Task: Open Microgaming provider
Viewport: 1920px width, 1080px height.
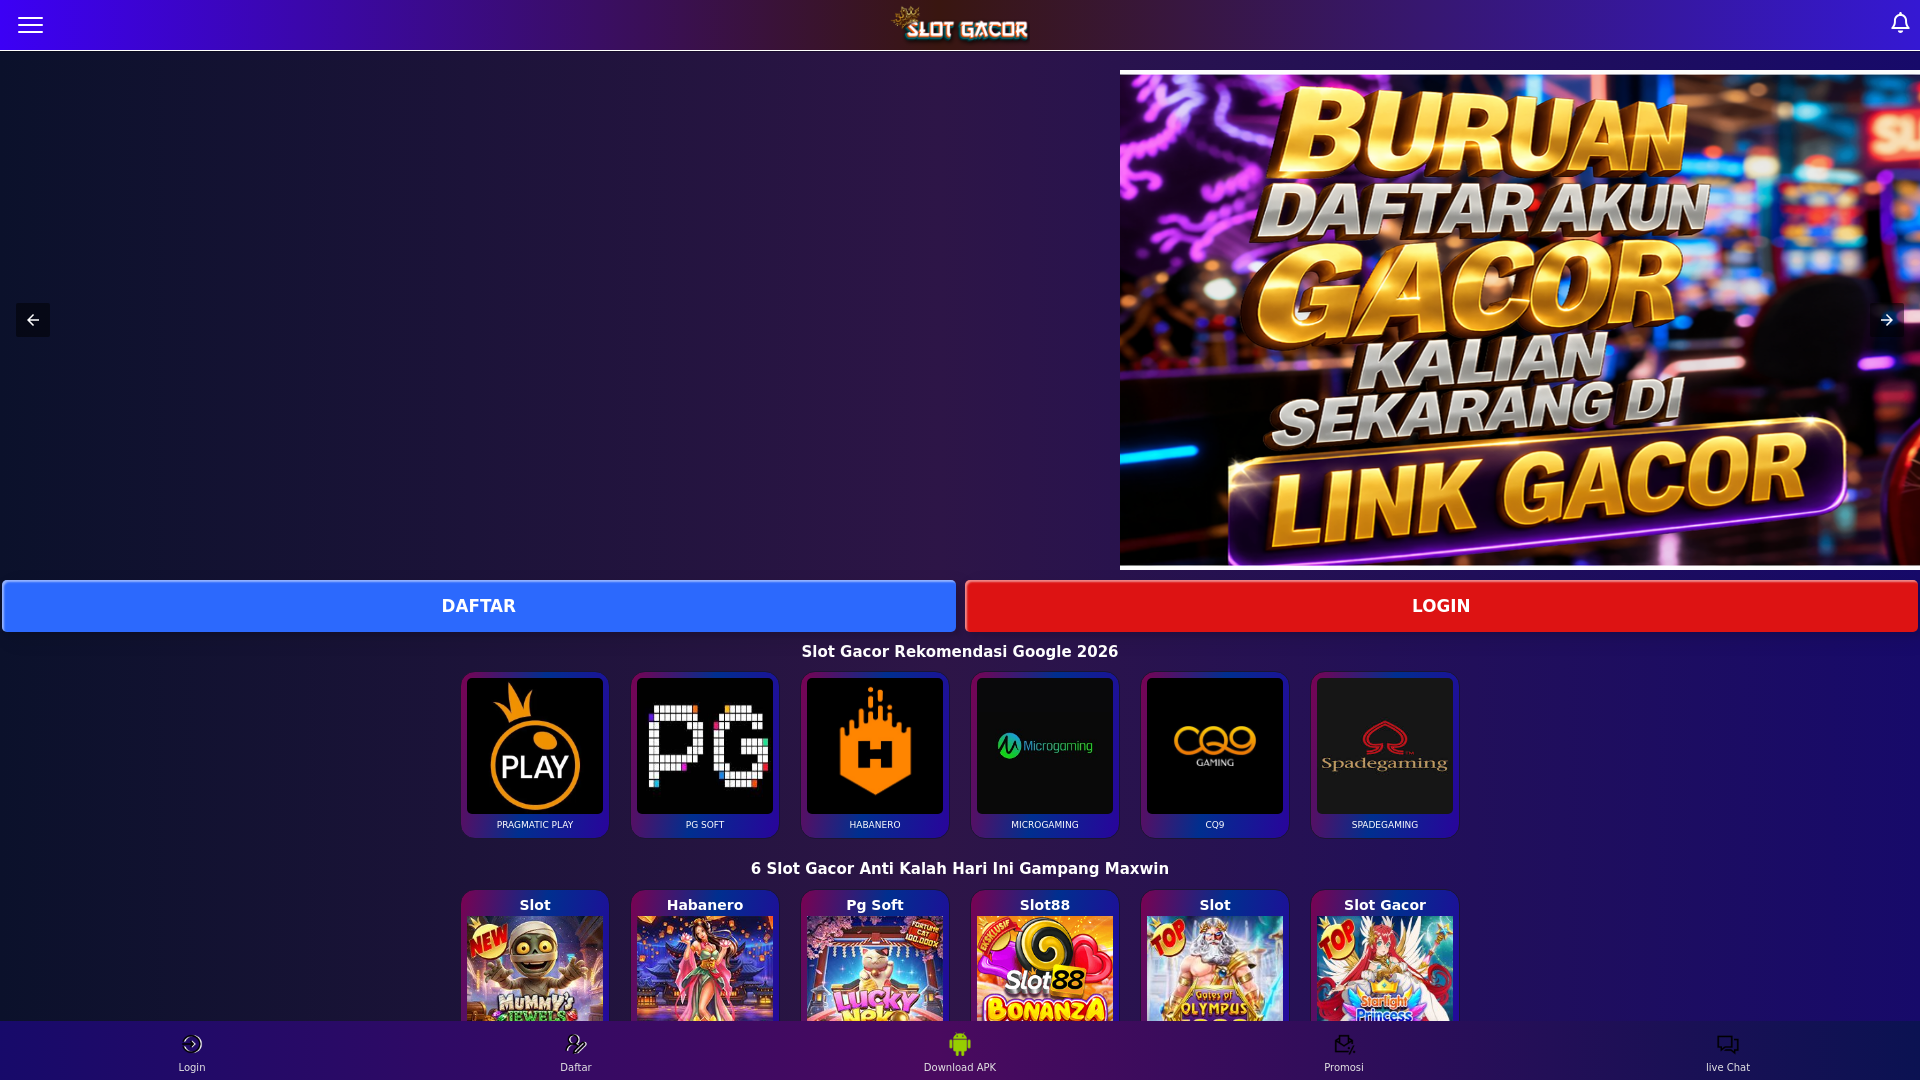Action: 1045,755
